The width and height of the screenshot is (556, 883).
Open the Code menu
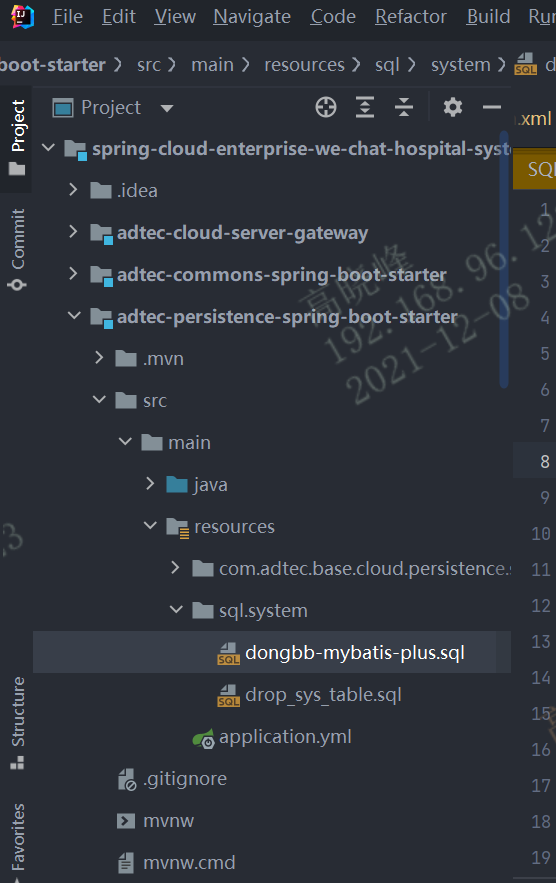click(333, 17)
